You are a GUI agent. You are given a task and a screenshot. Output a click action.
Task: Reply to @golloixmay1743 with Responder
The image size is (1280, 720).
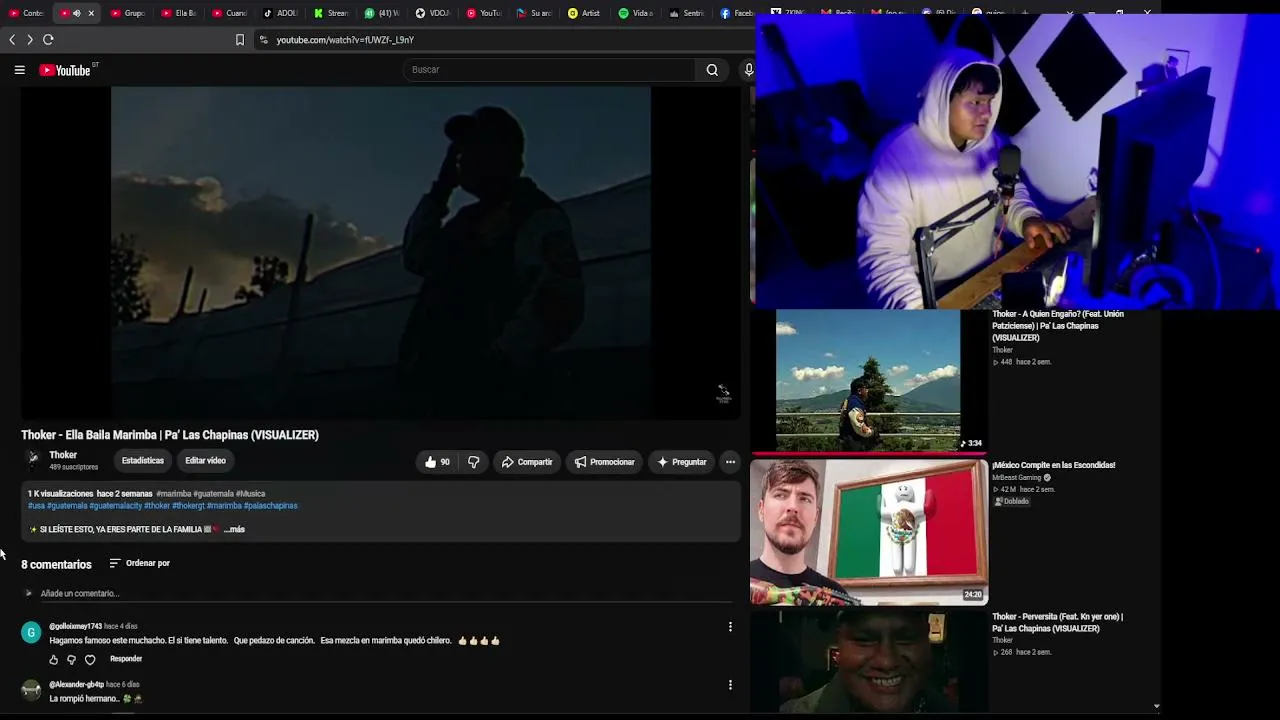(126, 659)
